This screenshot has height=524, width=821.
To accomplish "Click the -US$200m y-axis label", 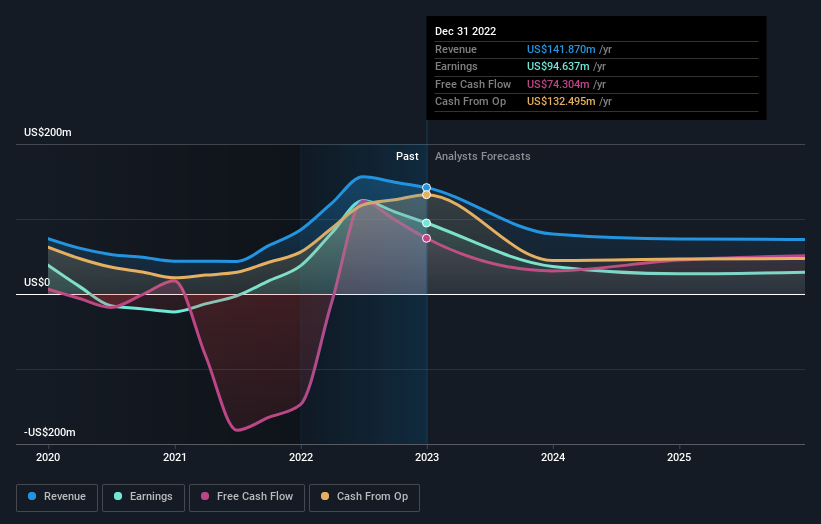I will tap(50, 432).
